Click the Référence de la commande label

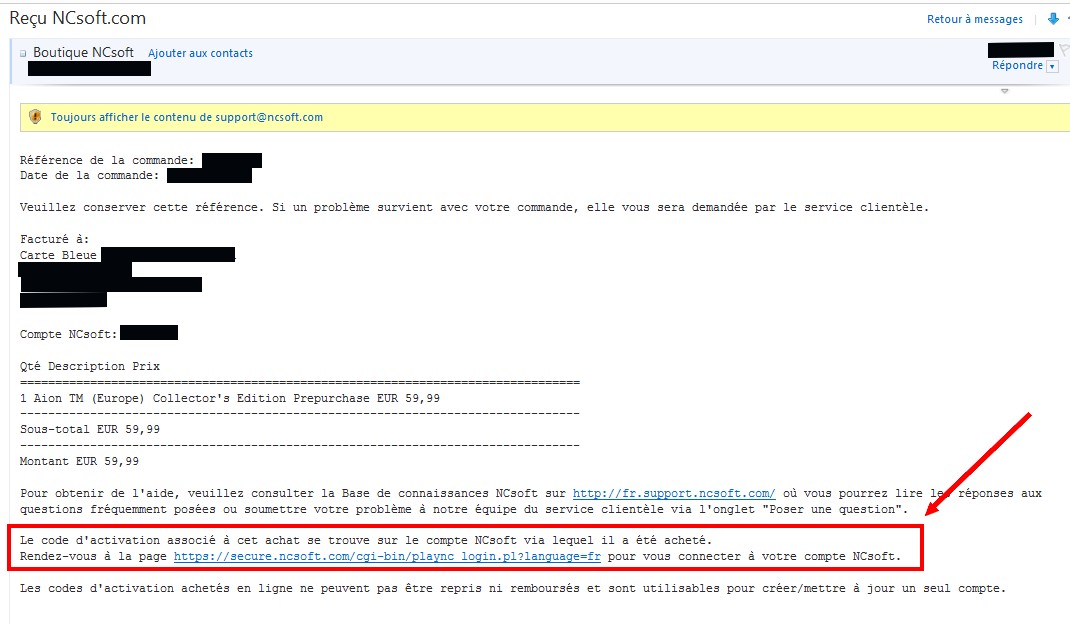(106, 160)
